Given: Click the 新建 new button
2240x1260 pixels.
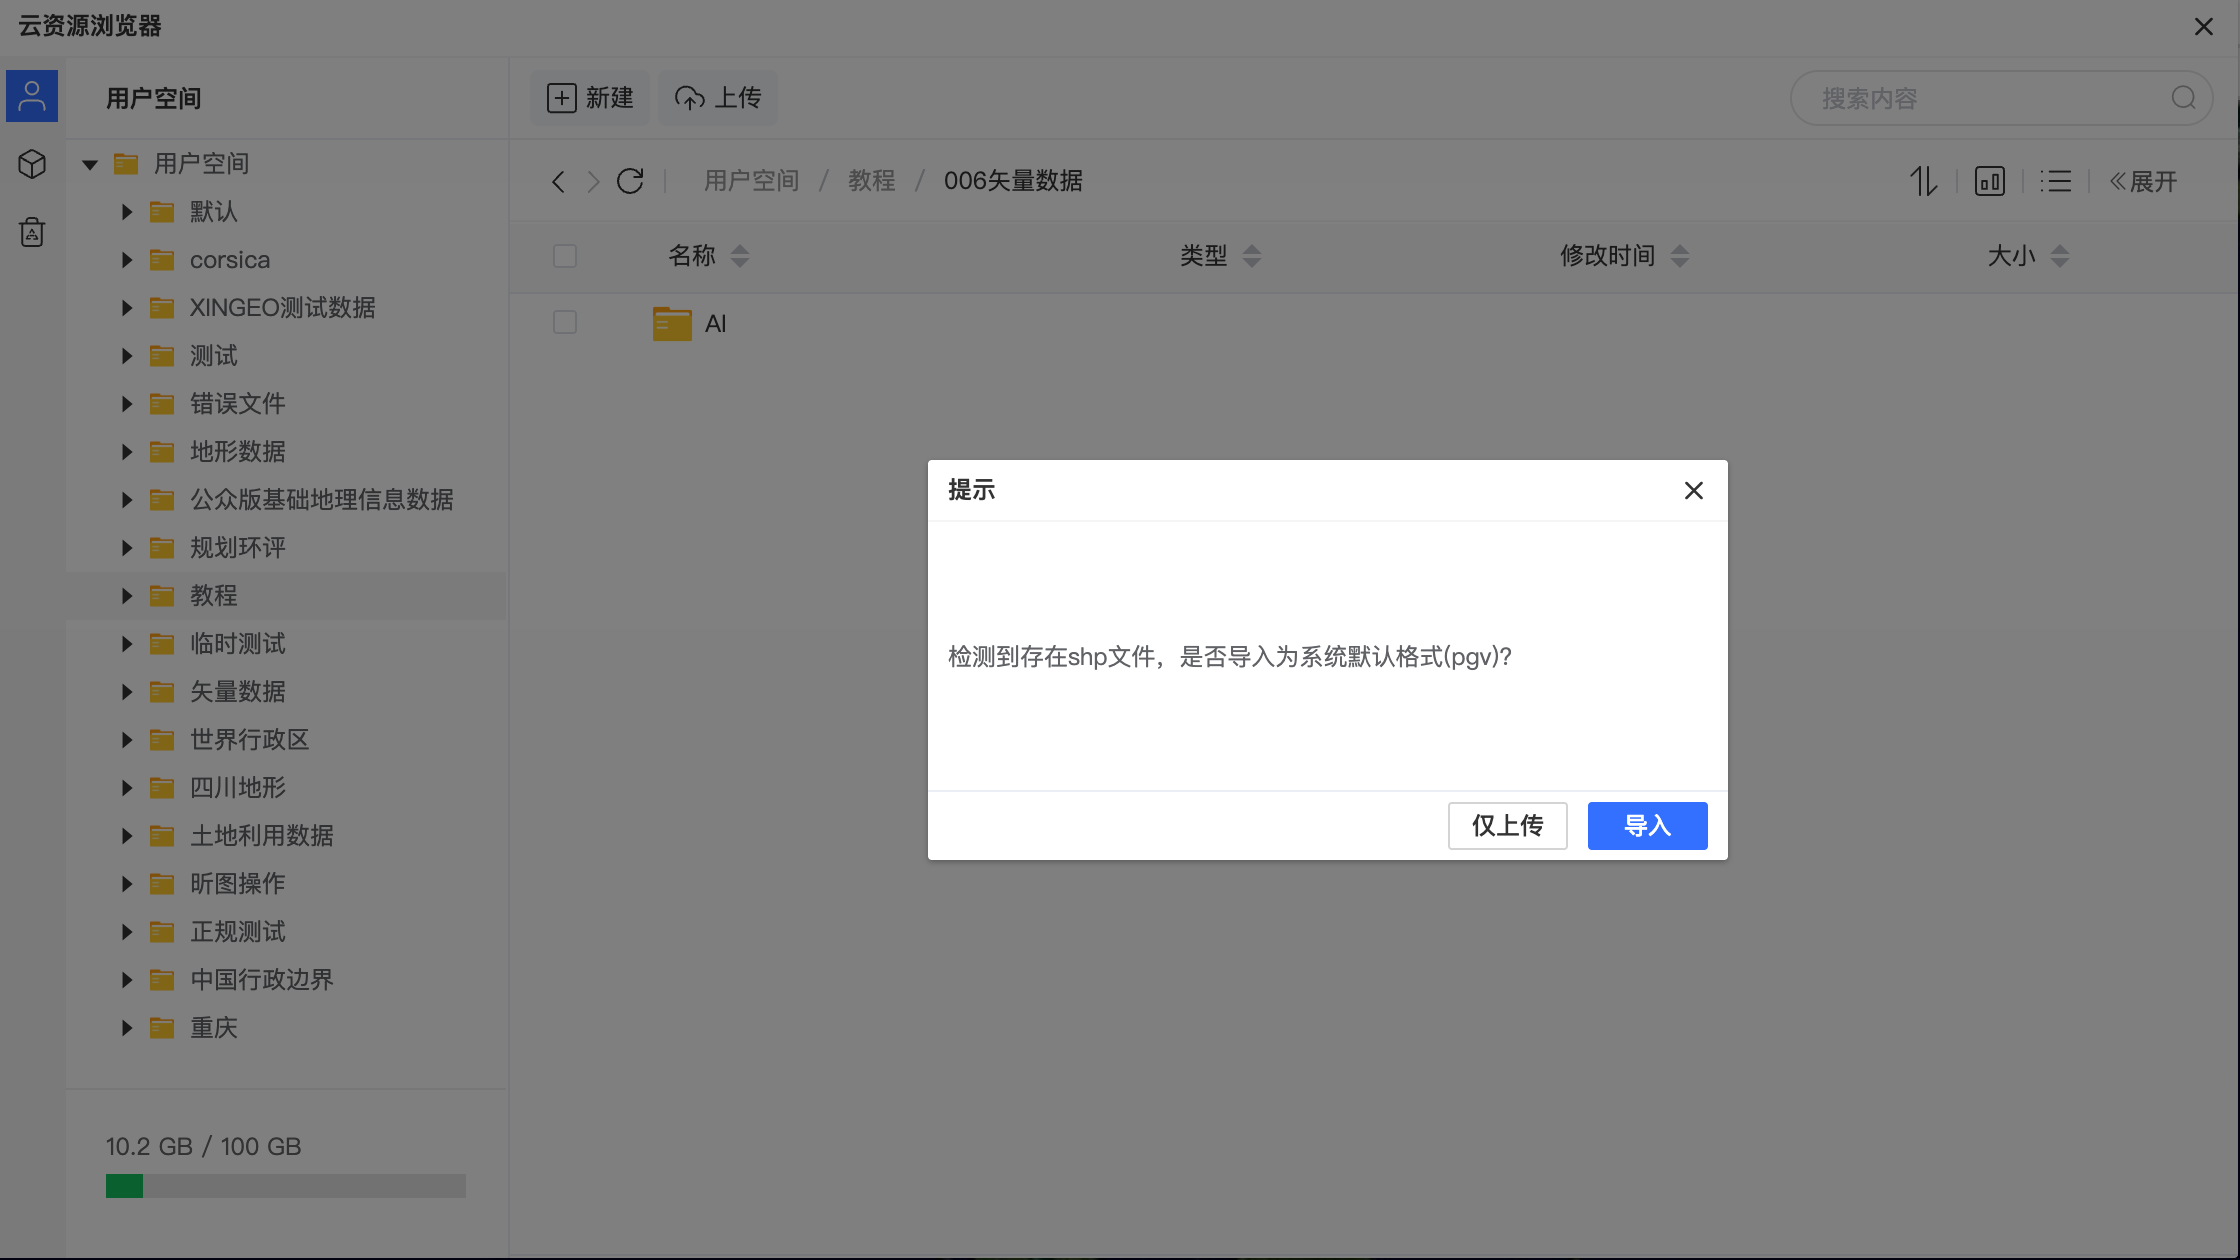Looking at the screenshot, I should (590, 98).
